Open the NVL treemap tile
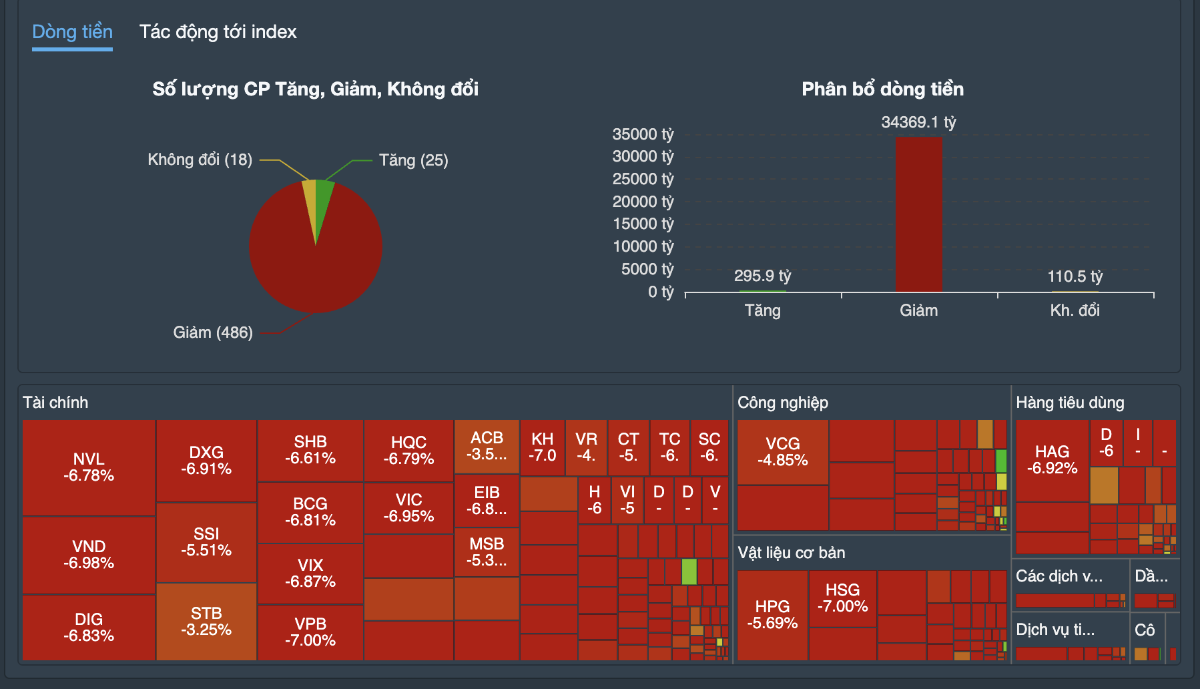The width and height of the screenshot is (1200, 689). [x=88, y=467]
